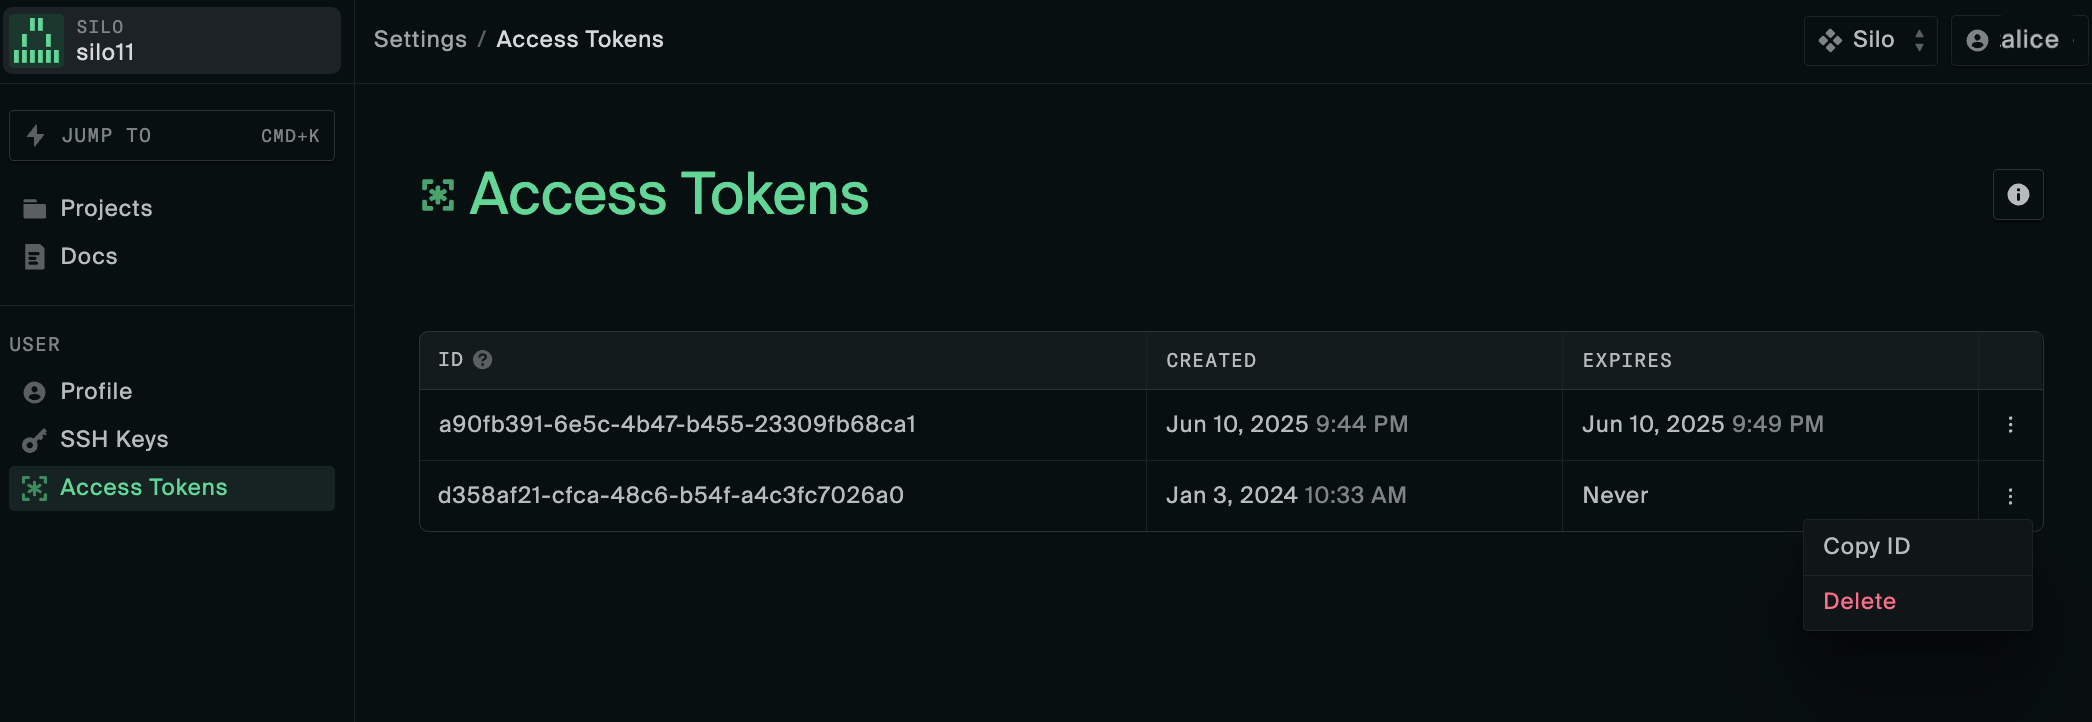The height and width of the screenshot is (722, 2092).
Task: Open the alice user menu
Action: pyautogui.click(x=2016, y=40)
